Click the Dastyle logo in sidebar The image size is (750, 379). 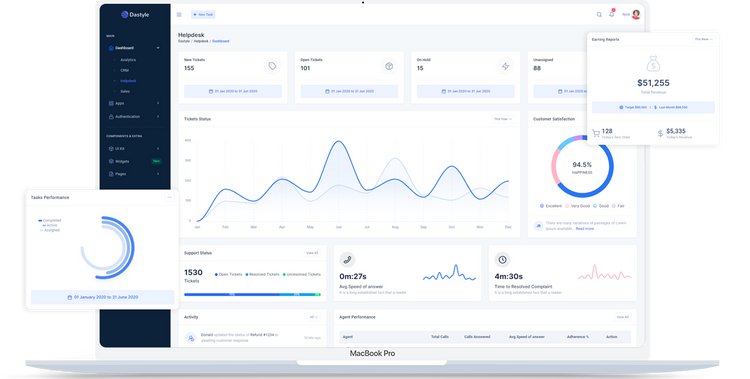[x=135, y=15]
